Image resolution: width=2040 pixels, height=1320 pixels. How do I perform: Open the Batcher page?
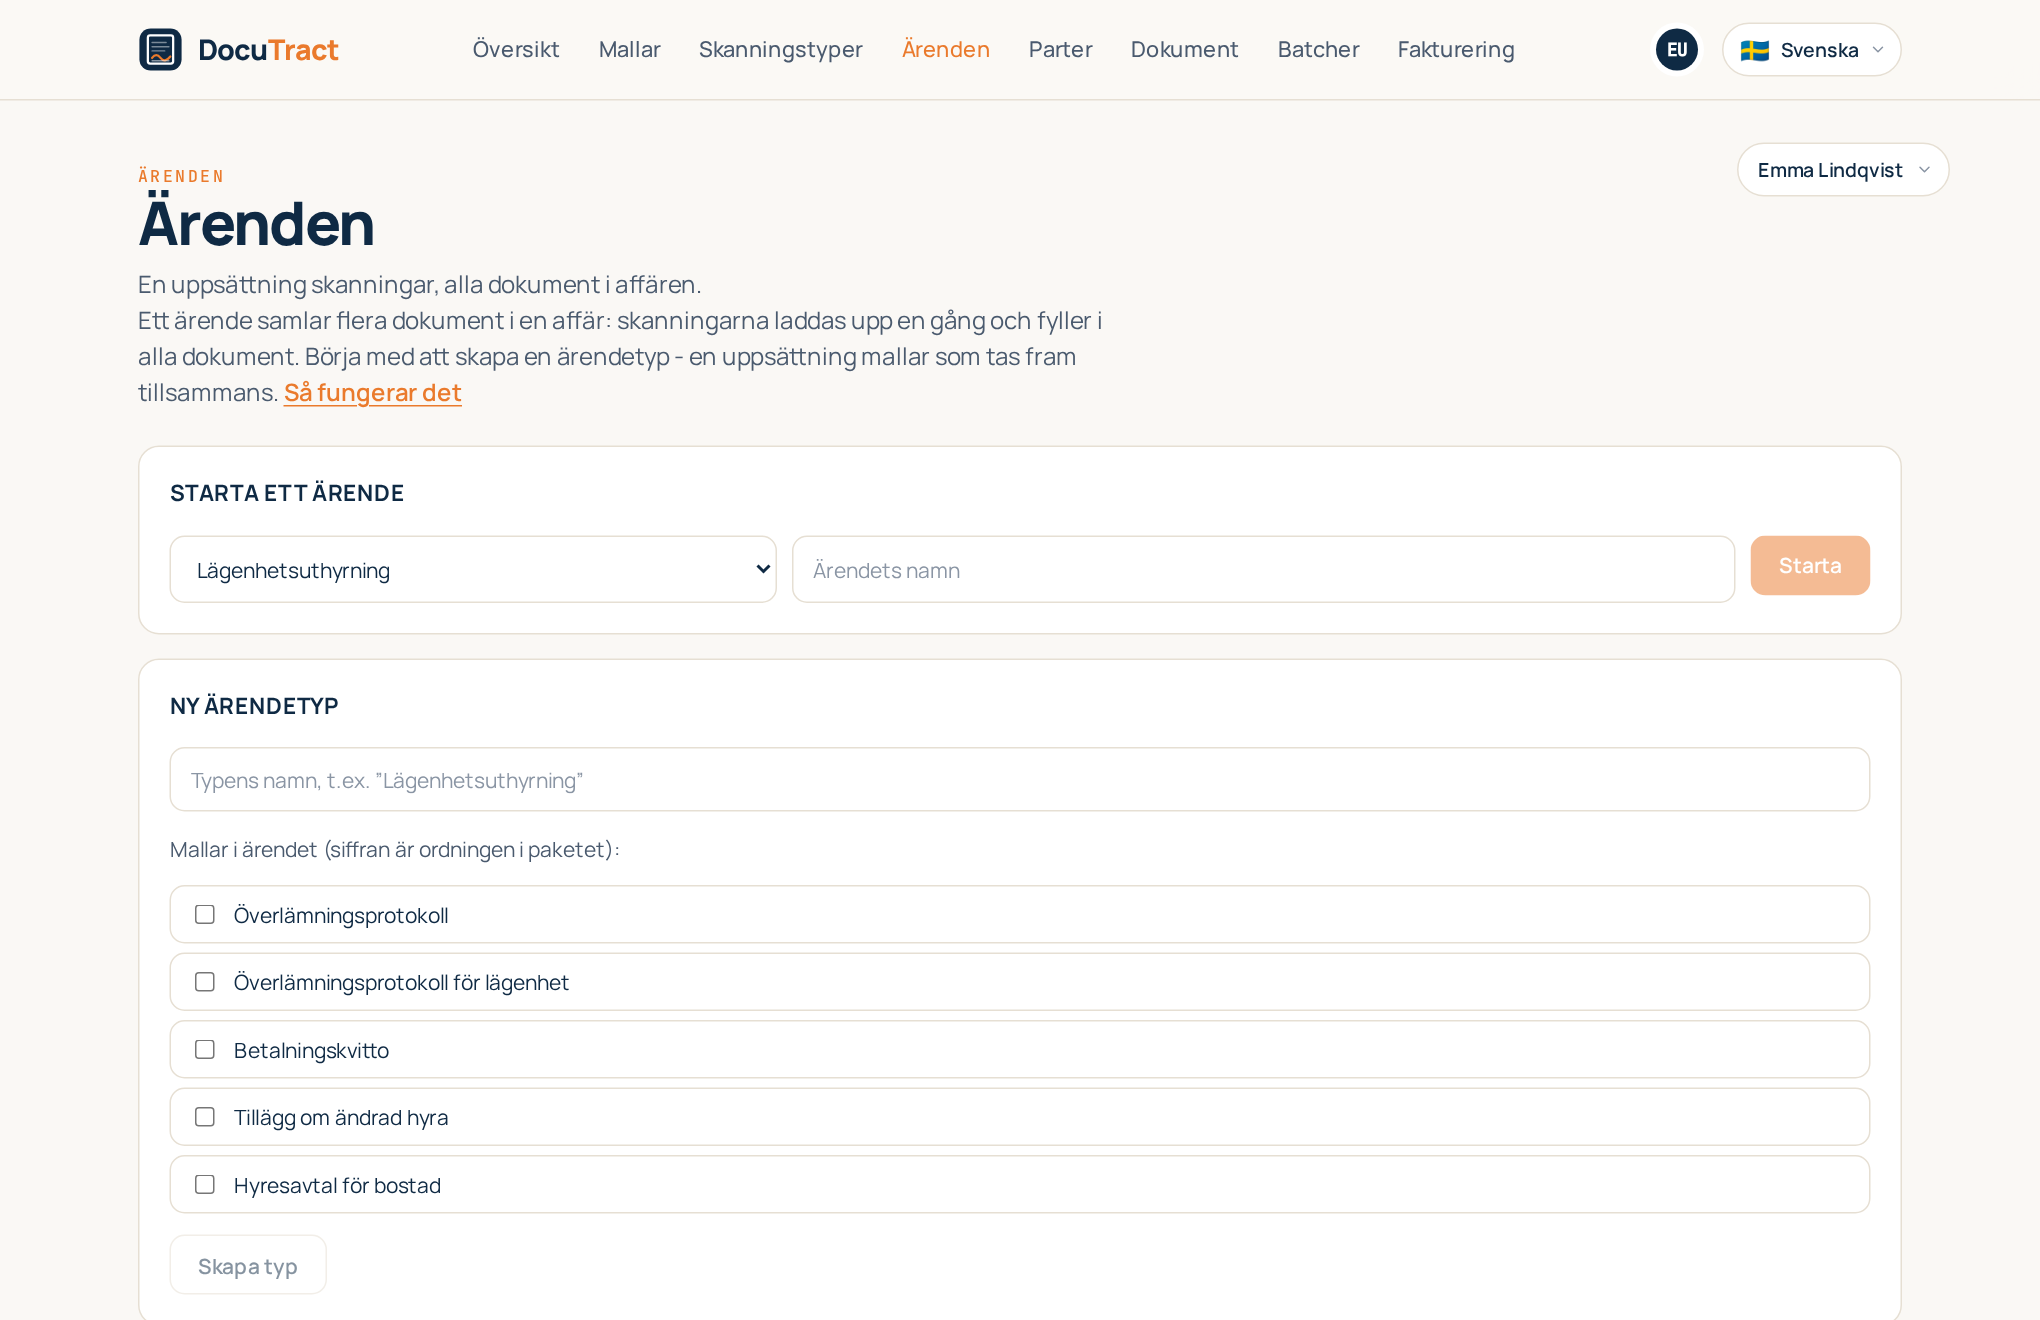[1319, 49]
